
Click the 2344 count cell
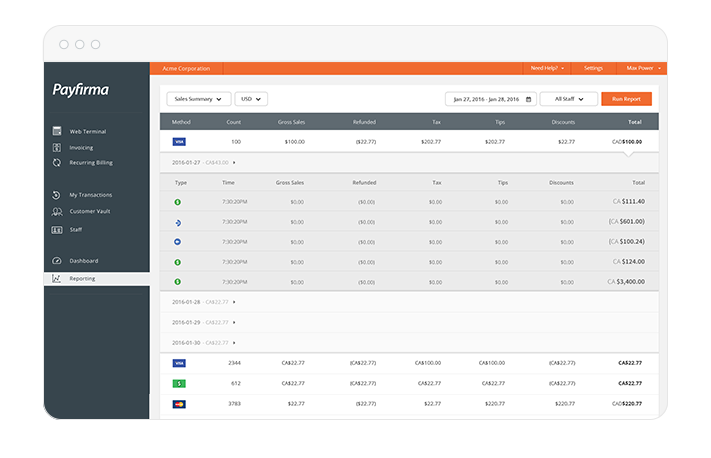pyautogui.click(x=234, y=363)
